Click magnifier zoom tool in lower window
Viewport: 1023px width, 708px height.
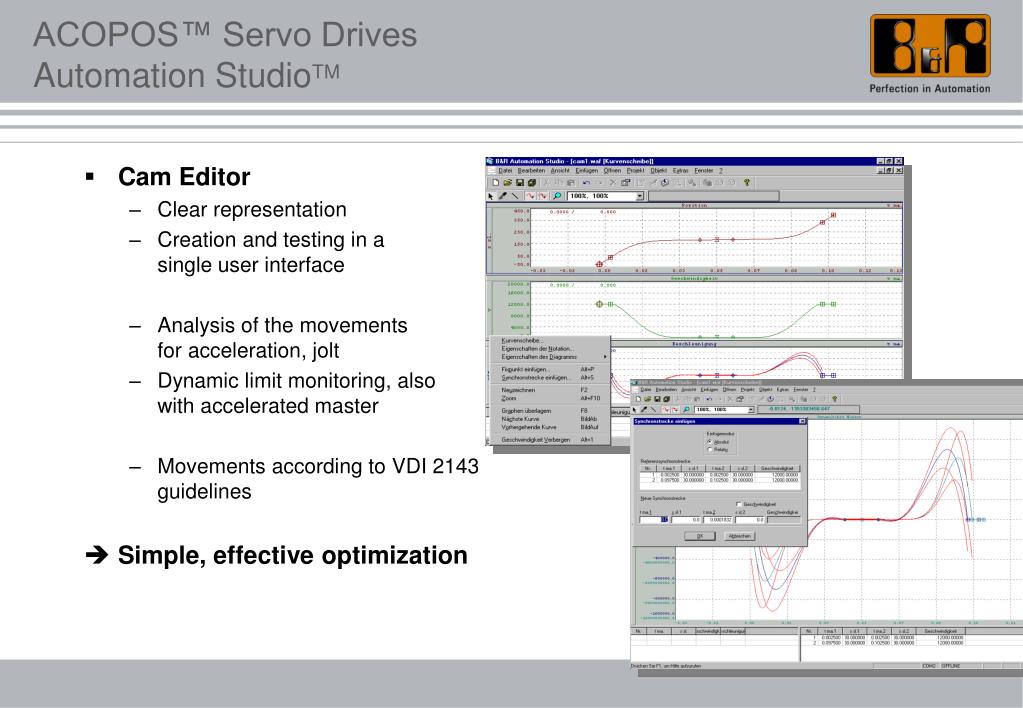686,409
